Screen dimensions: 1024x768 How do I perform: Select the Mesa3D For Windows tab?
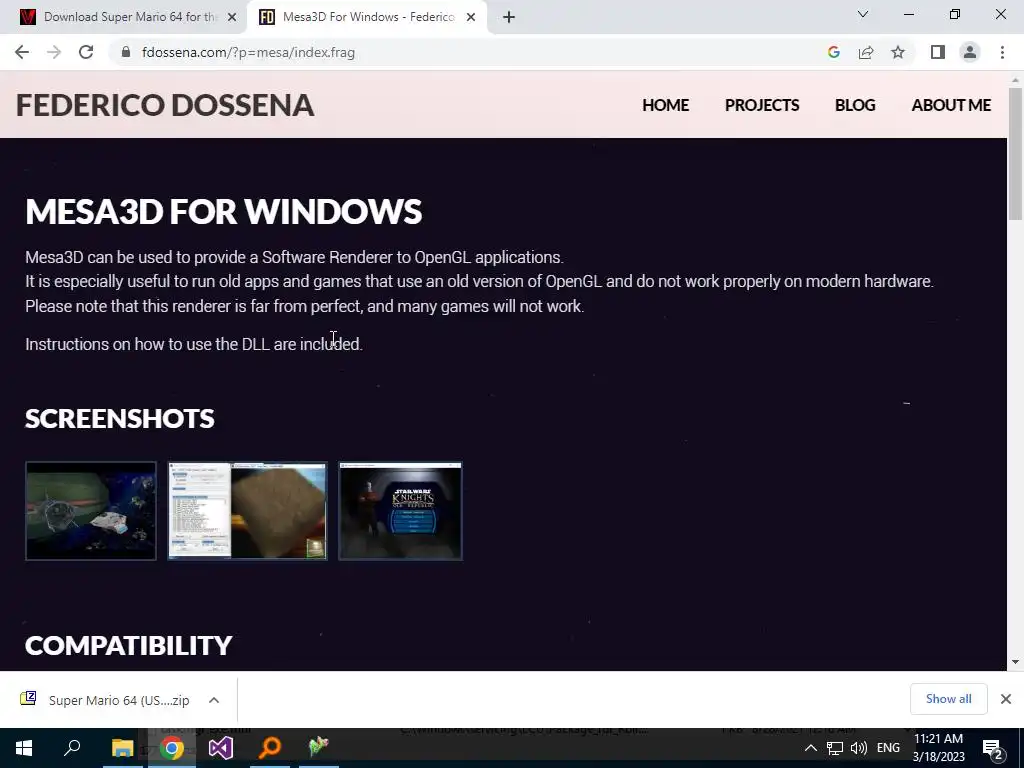367,17
